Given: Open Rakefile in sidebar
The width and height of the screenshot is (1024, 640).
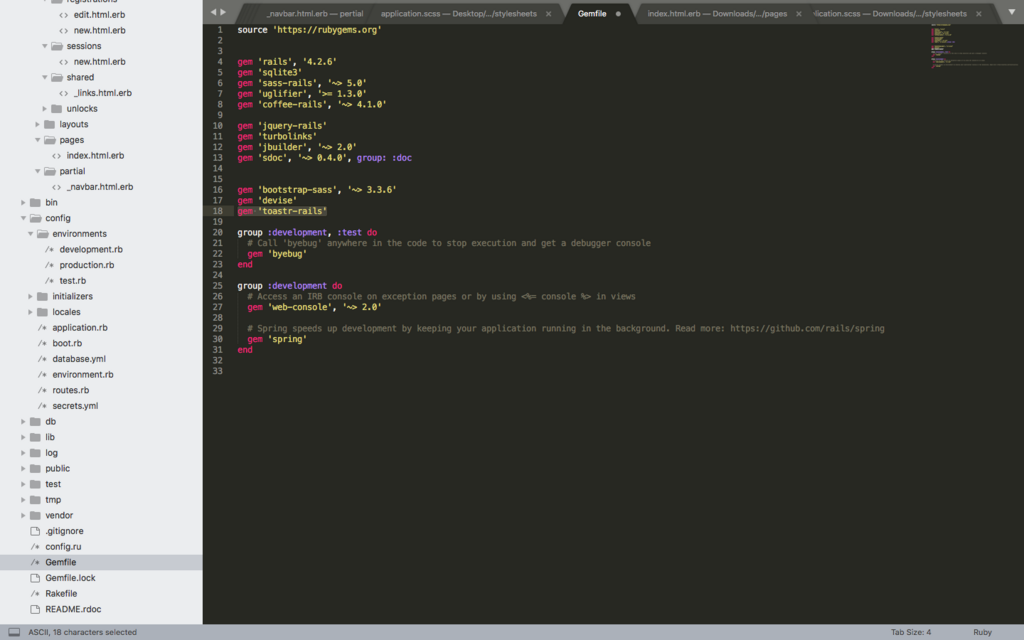Looking at the screenshot, I should (61, 594).
